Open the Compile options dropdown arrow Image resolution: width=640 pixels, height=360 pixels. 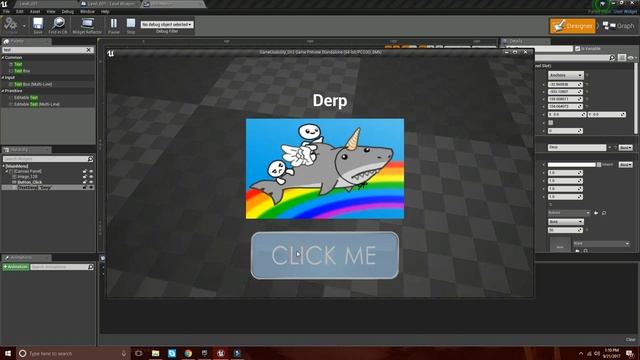point(24,26)
